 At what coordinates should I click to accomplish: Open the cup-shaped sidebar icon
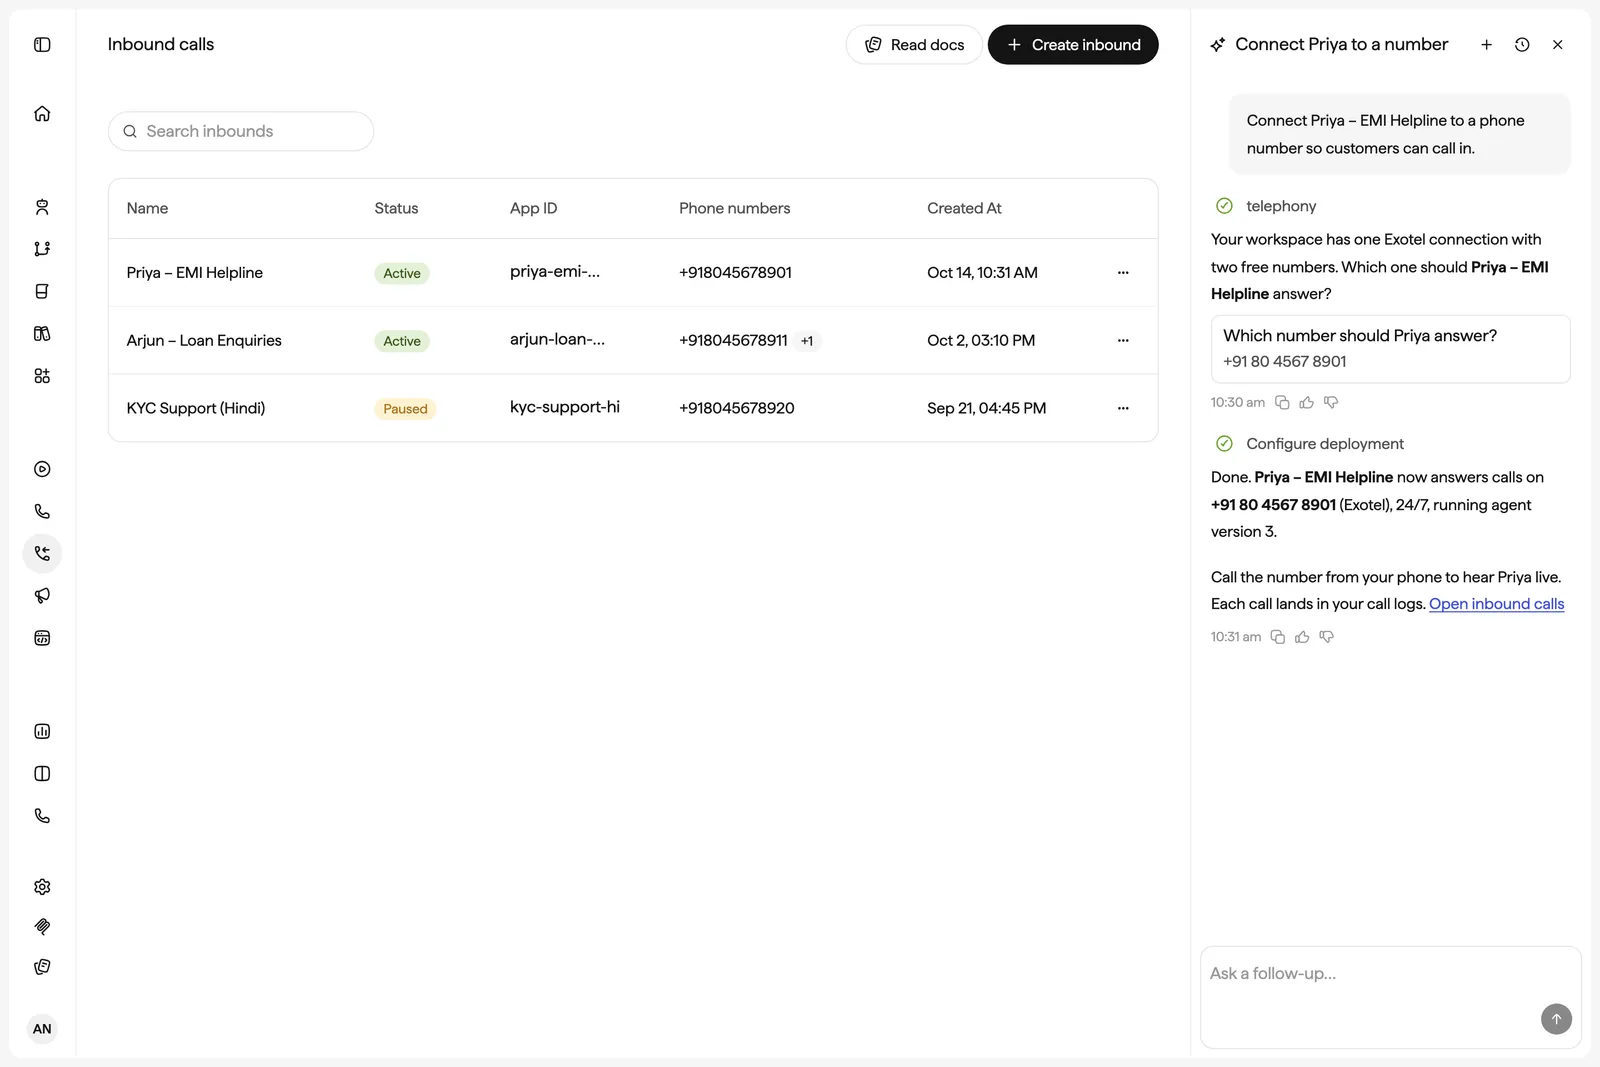click(42, 291)
